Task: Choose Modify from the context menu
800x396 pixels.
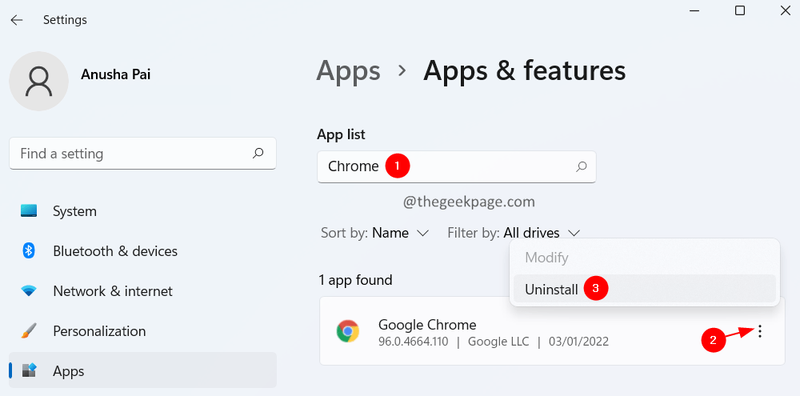Action: (x=644, y=258)
